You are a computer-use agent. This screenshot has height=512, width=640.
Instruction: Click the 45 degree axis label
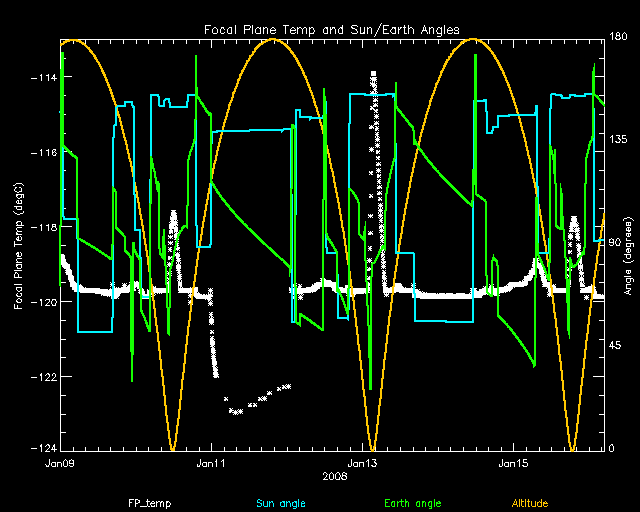pyautogui.click(x=615, y=346)
